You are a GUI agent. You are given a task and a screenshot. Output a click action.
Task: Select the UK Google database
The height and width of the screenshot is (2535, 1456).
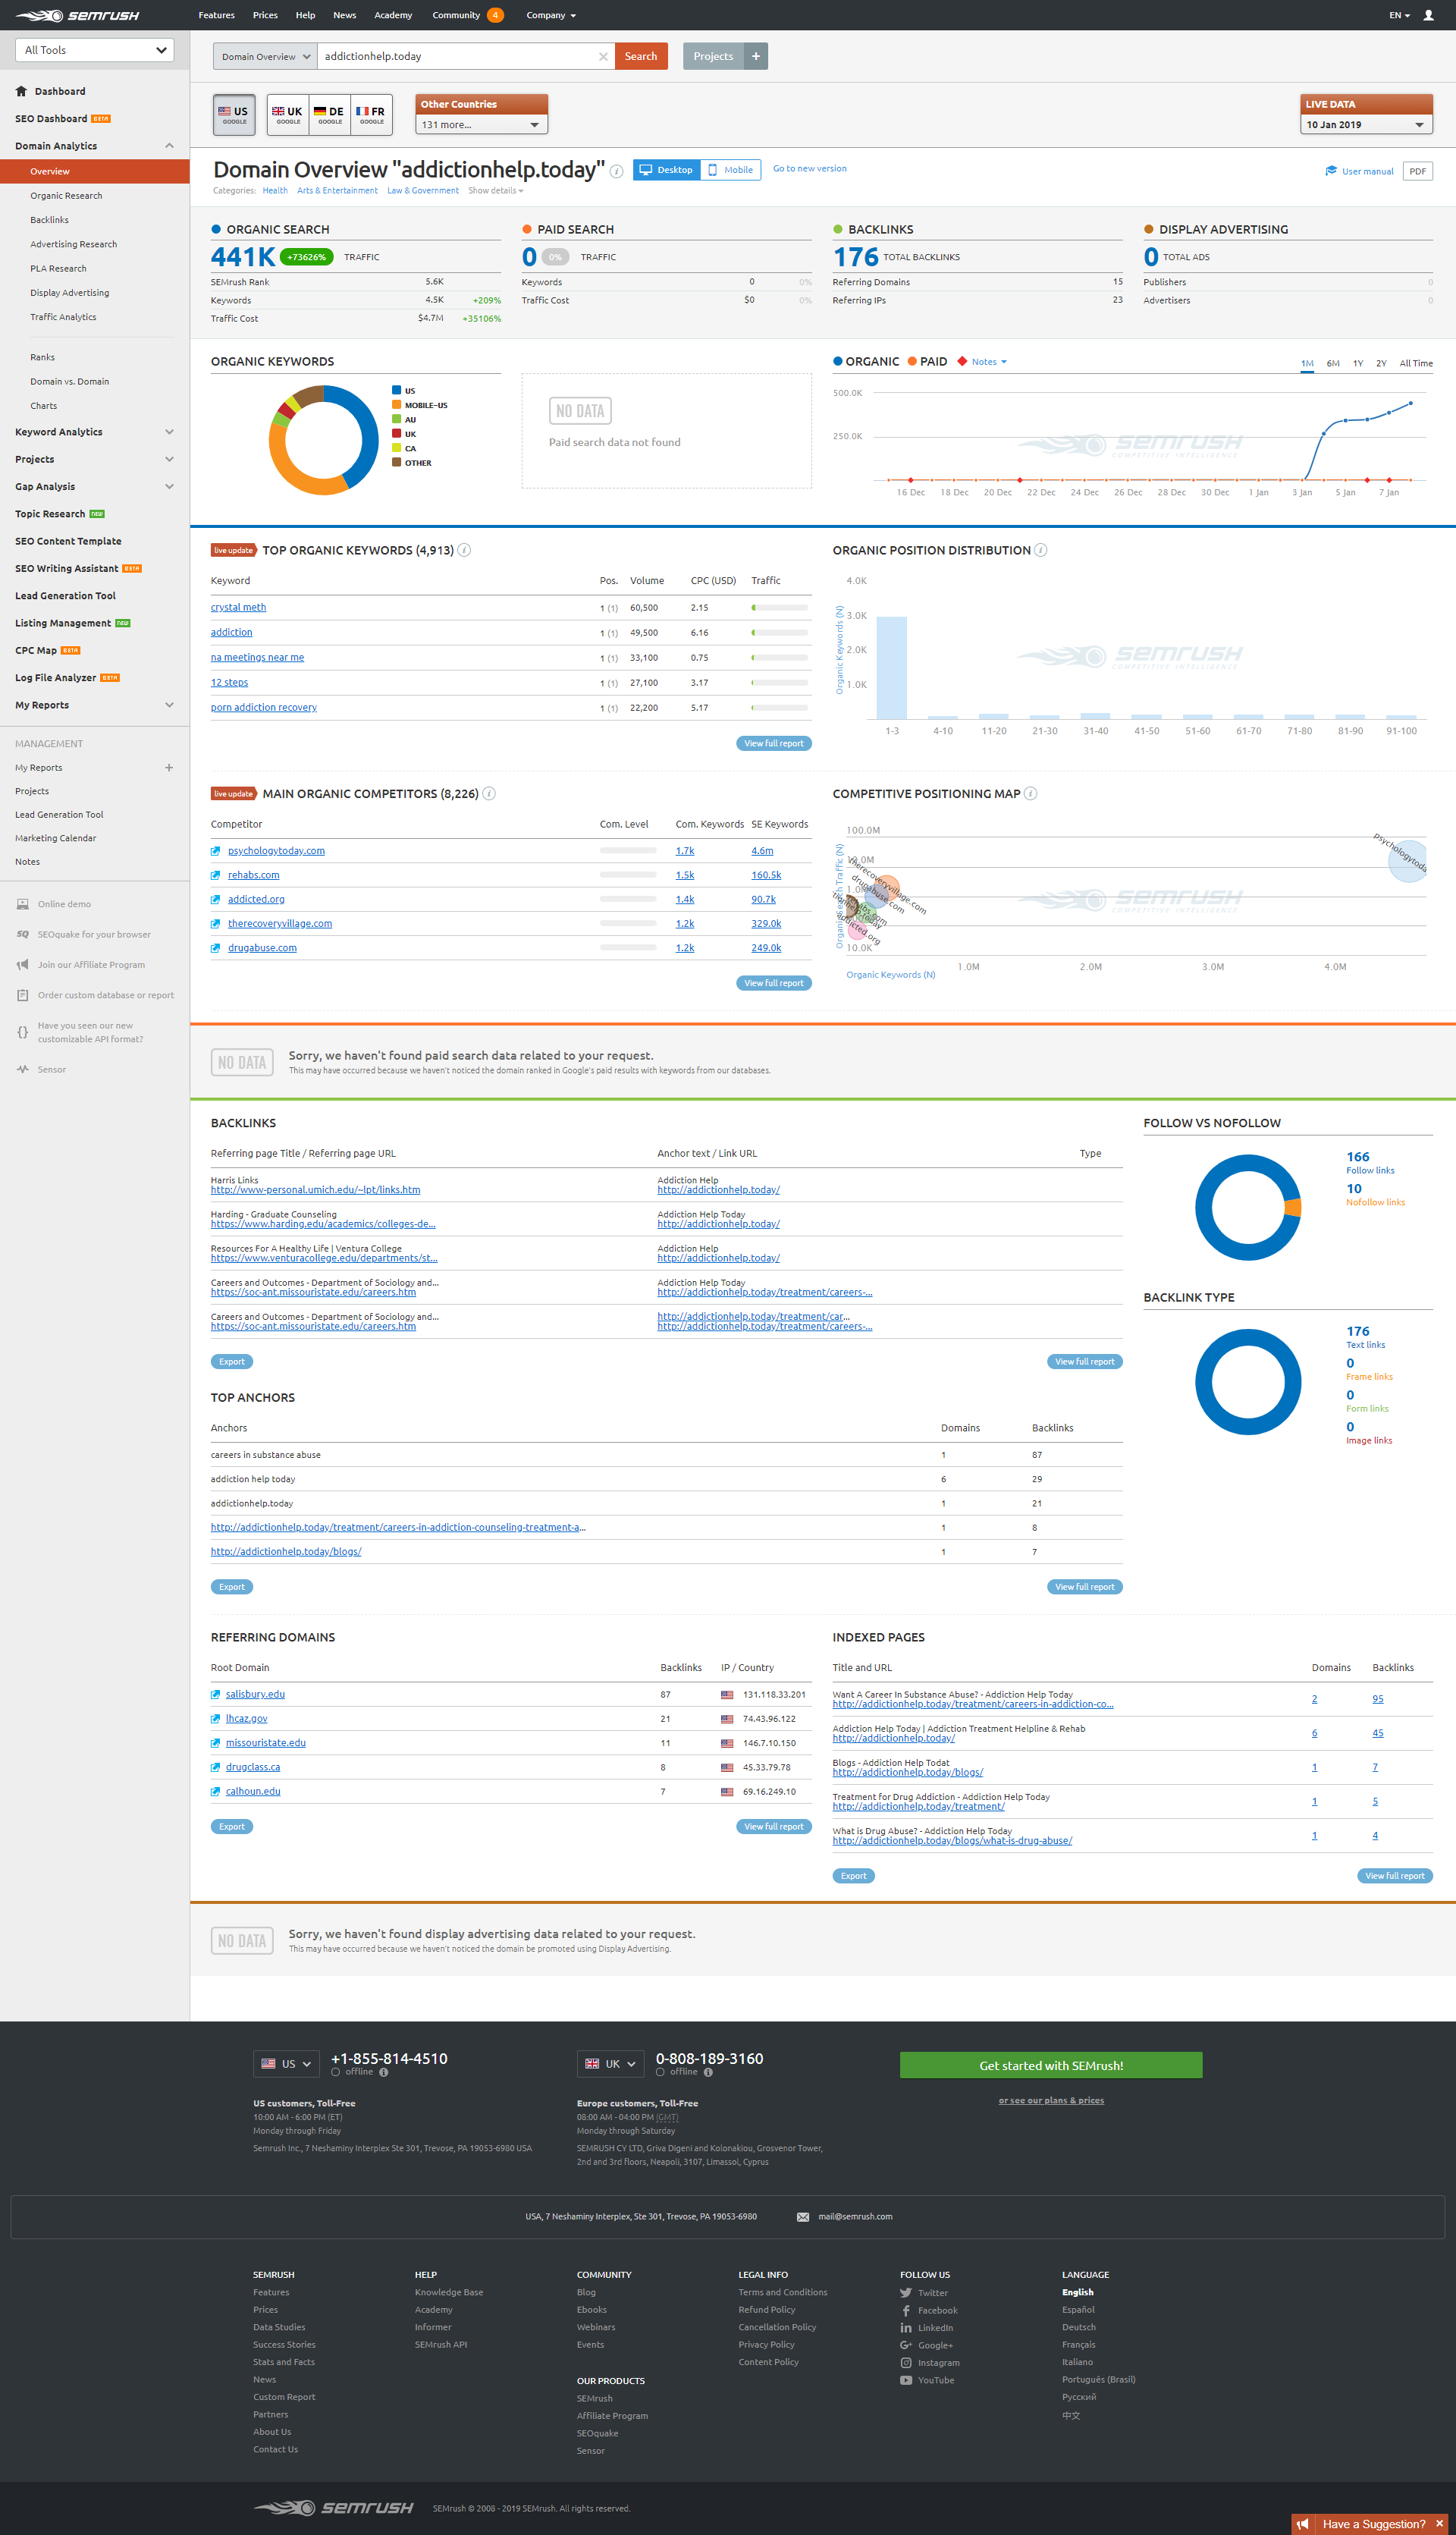pyautogui.click(x=288, y=115)
